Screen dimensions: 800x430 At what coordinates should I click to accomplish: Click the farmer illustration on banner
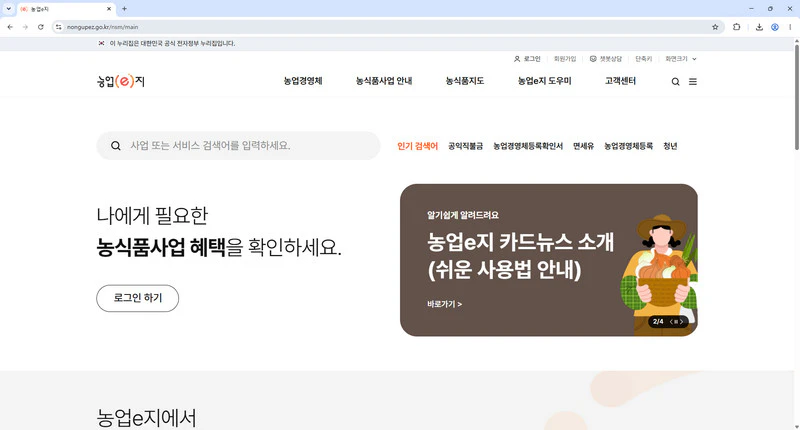pos(659,274)
